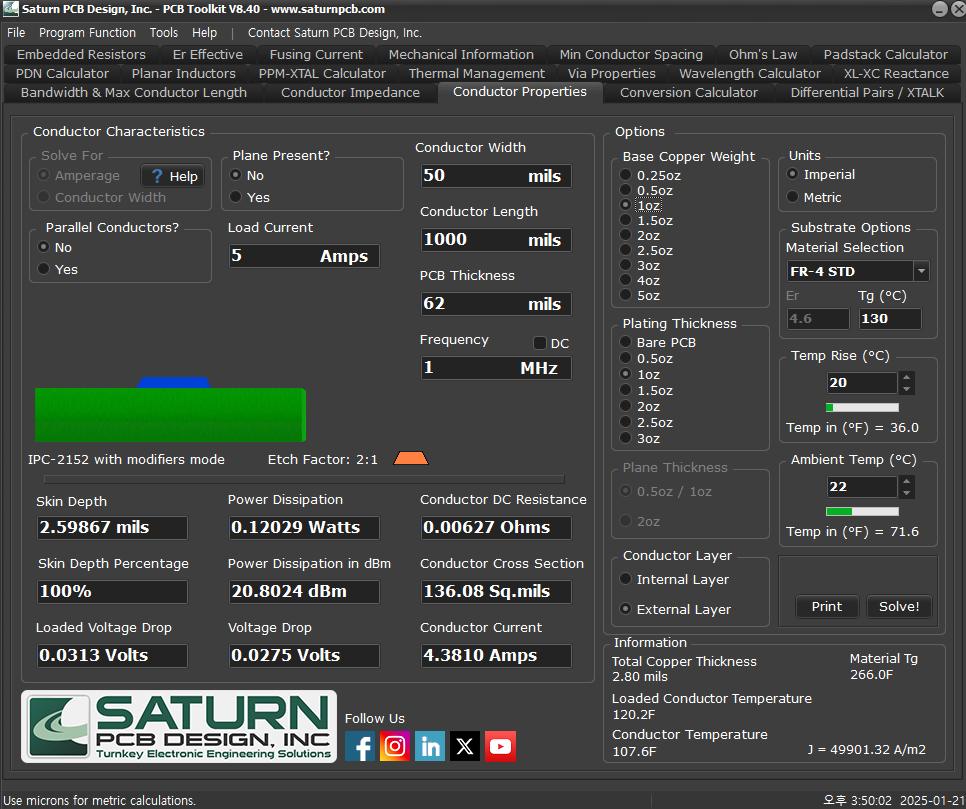Open the Thermal Management tab

coord(477,73)
